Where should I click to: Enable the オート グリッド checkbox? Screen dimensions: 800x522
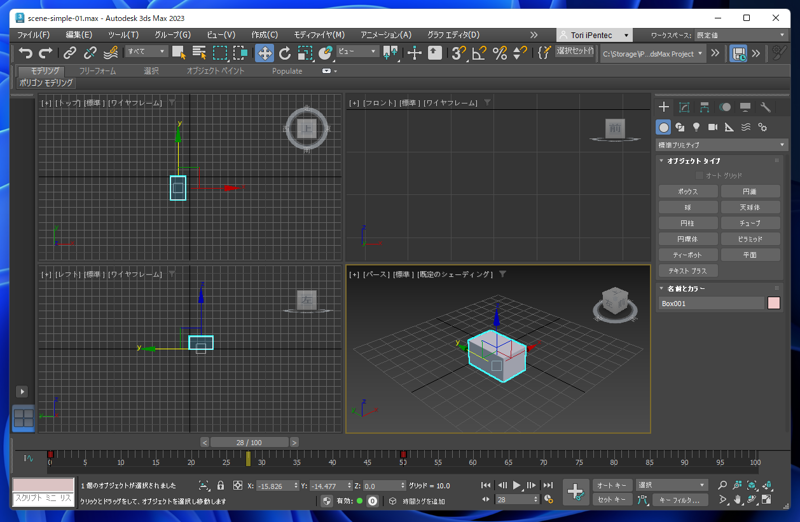click(699, 176)
